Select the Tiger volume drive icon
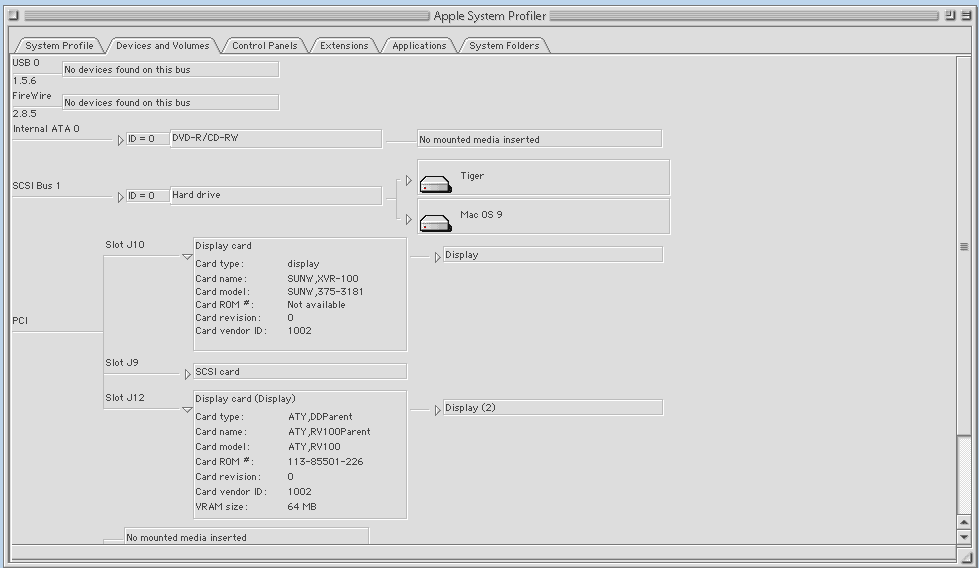 [435, 184]
